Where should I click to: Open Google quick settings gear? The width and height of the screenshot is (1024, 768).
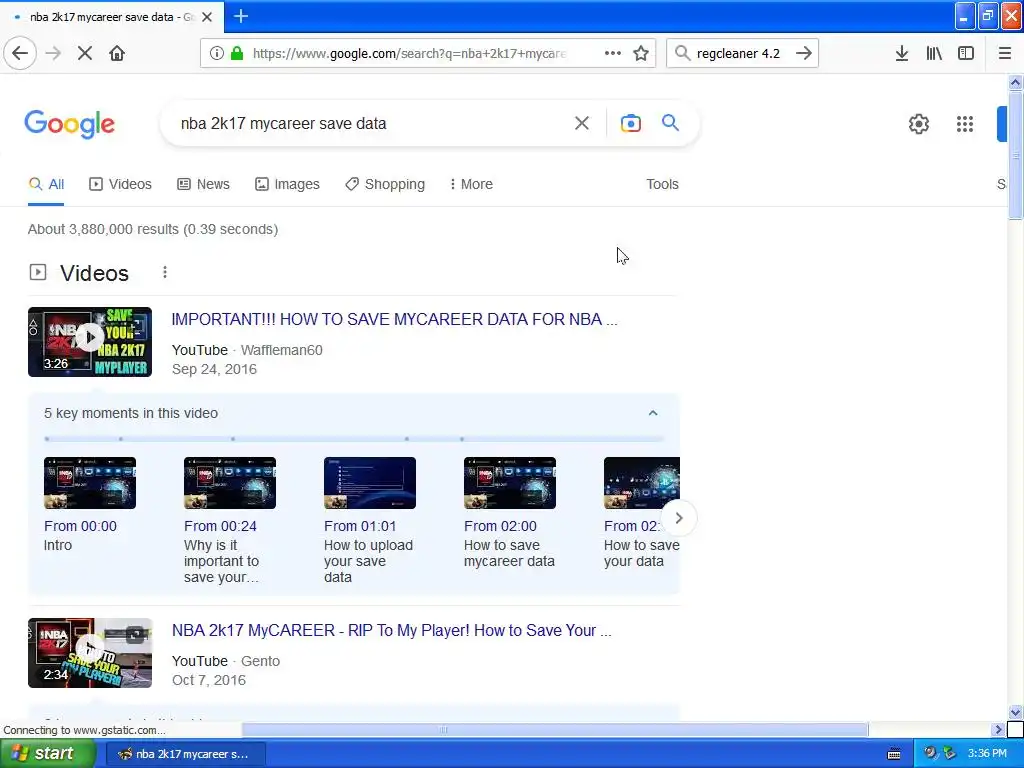(919, 123)
